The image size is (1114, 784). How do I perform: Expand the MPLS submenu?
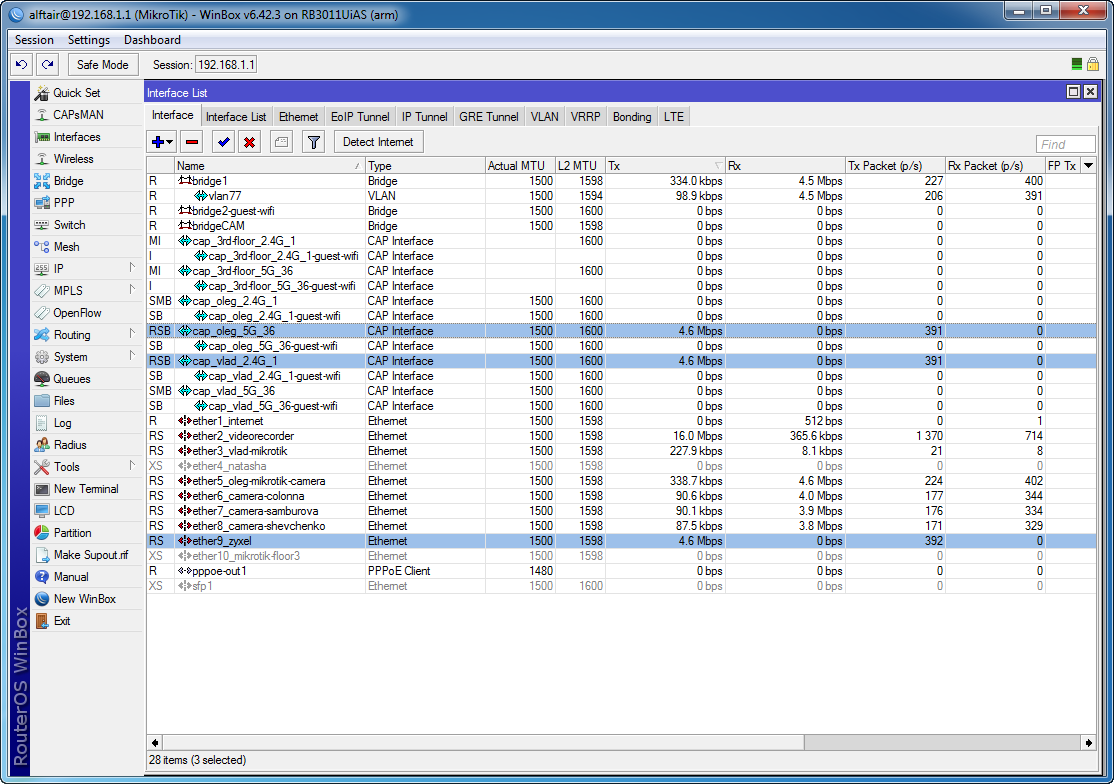(x=132, y=290)
